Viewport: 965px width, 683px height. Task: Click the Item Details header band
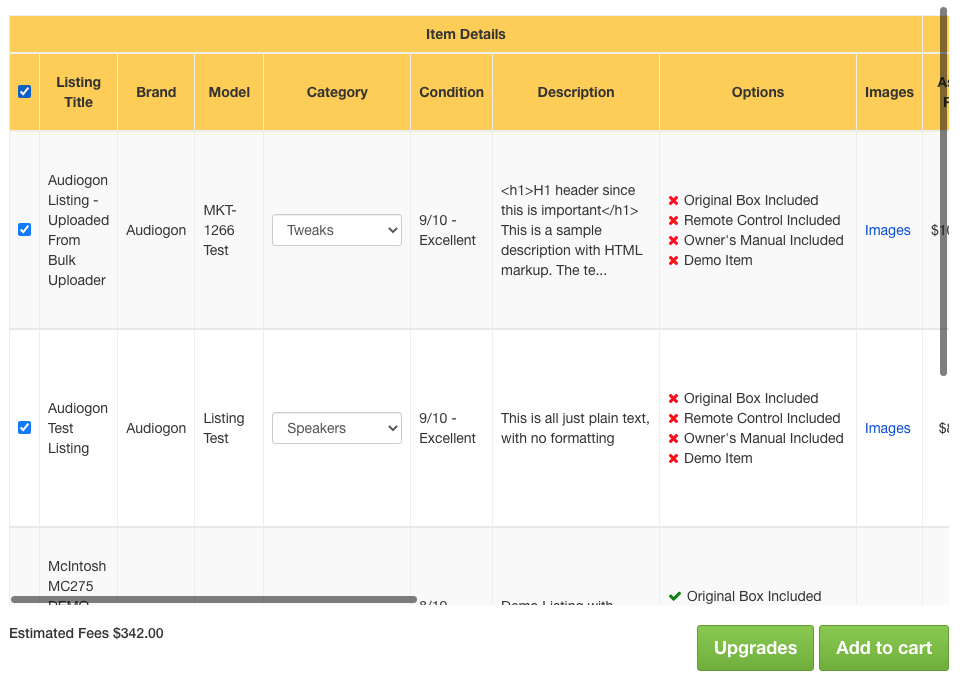(x=466, y=34)
